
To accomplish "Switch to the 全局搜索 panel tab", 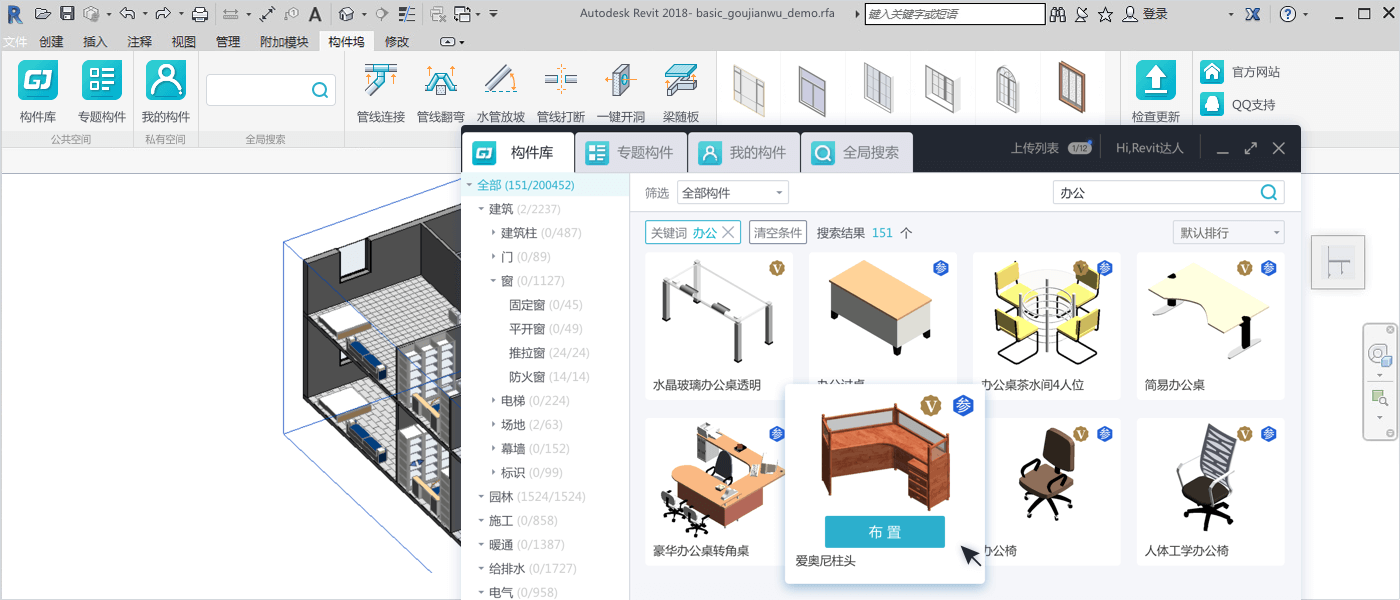I will (x=856, y=153).
